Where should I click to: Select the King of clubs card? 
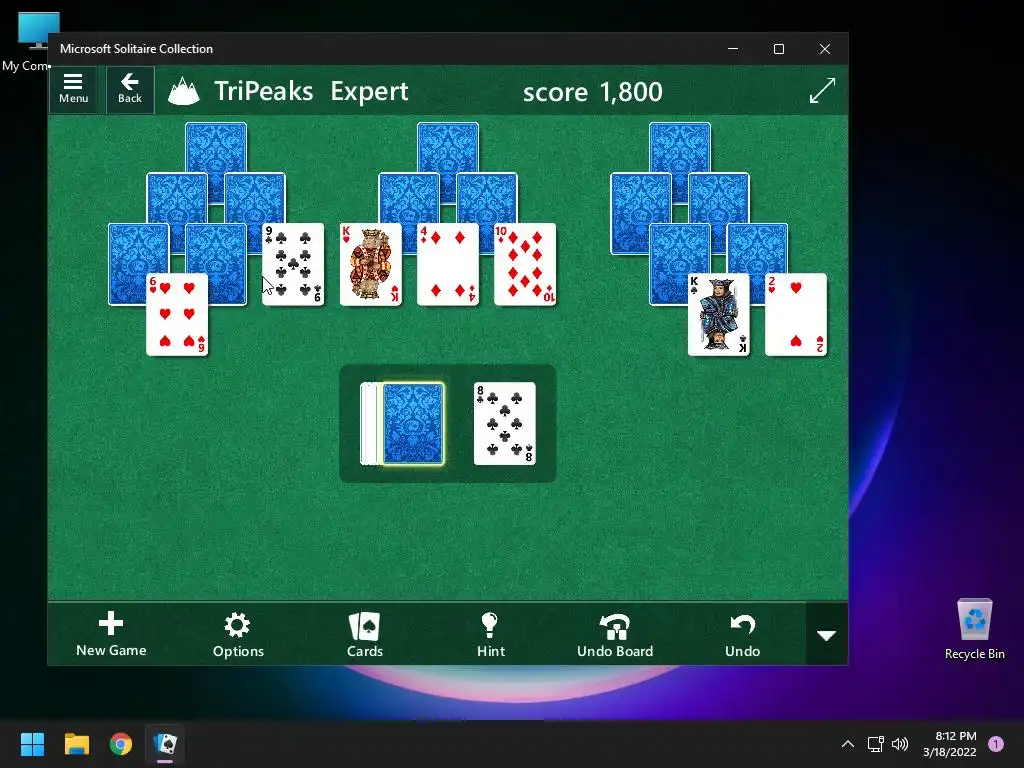718,315
